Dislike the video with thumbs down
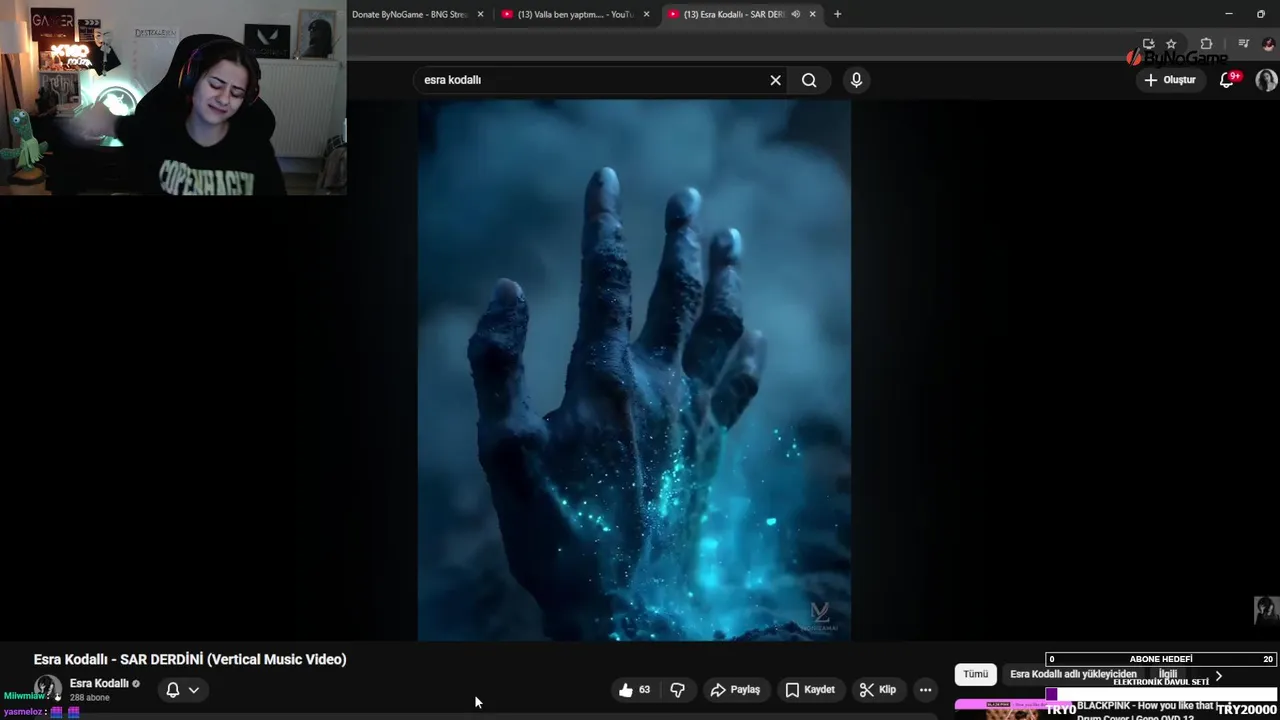 (678, 689)
